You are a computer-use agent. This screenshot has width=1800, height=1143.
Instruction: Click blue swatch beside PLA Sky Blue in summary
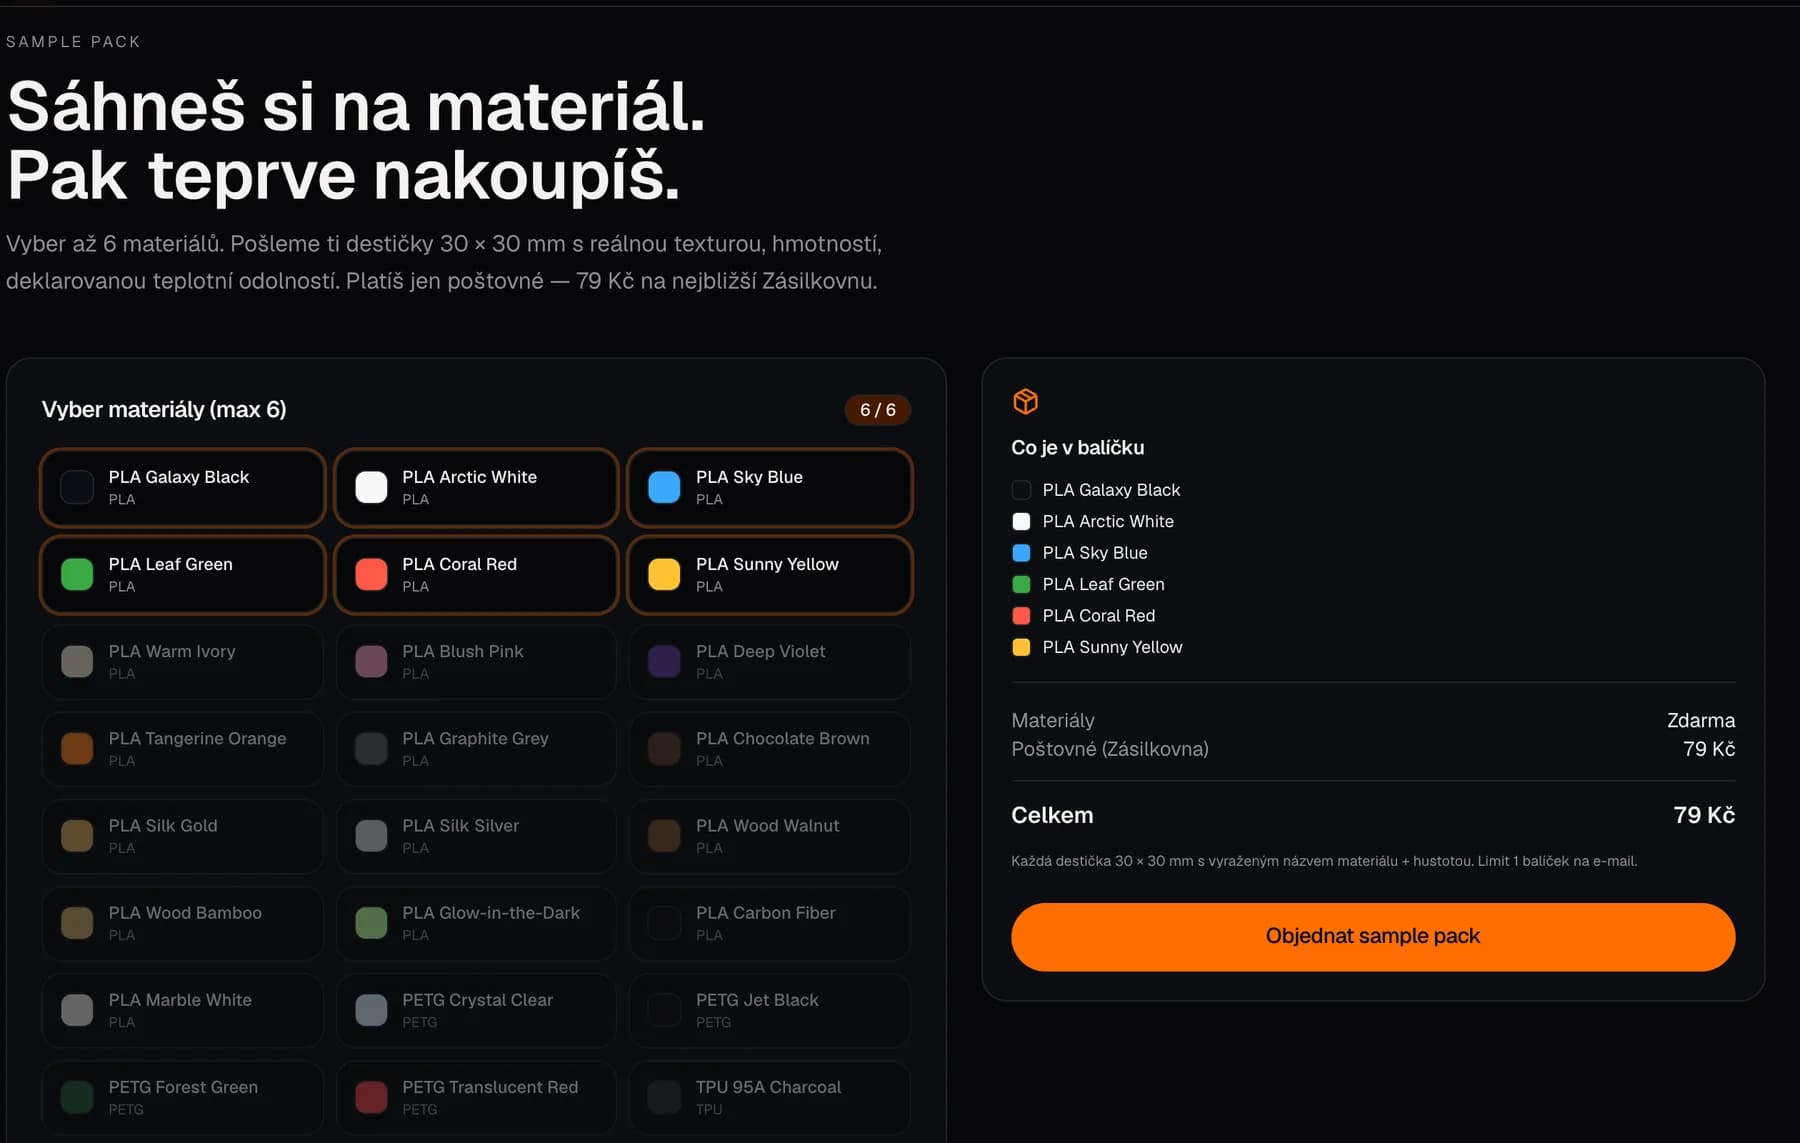click(x=1021, y=553)
